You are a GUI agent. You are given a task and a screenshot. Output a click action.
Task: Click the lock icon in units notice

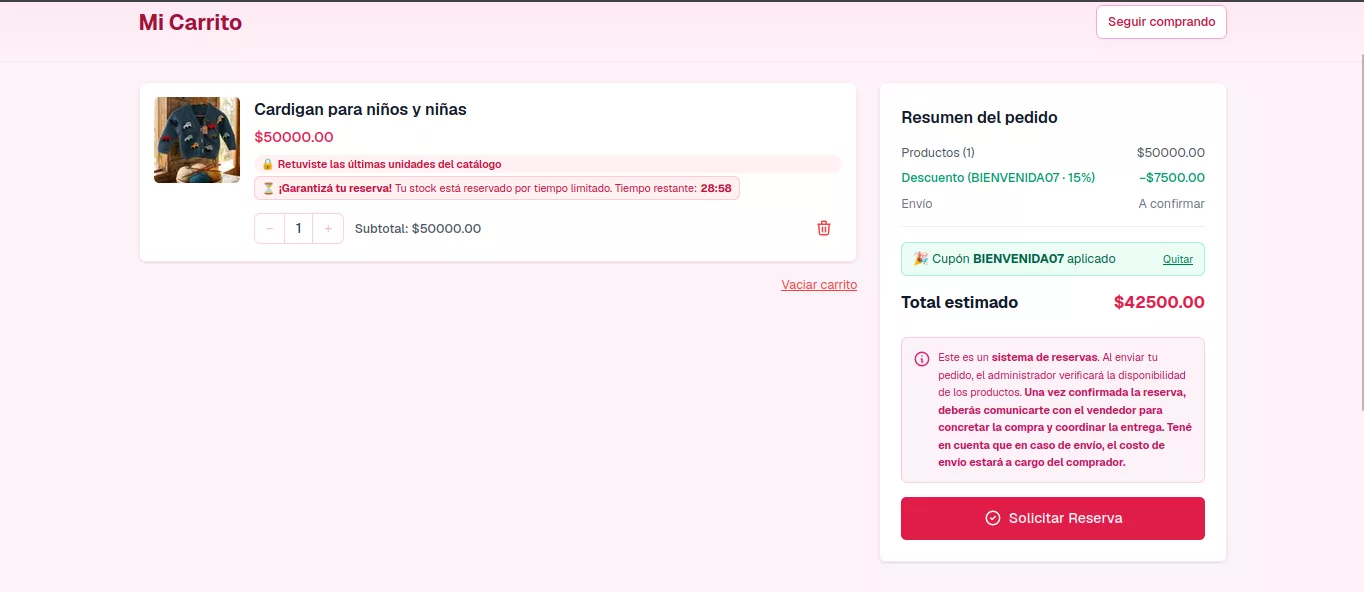coord(267,164)
